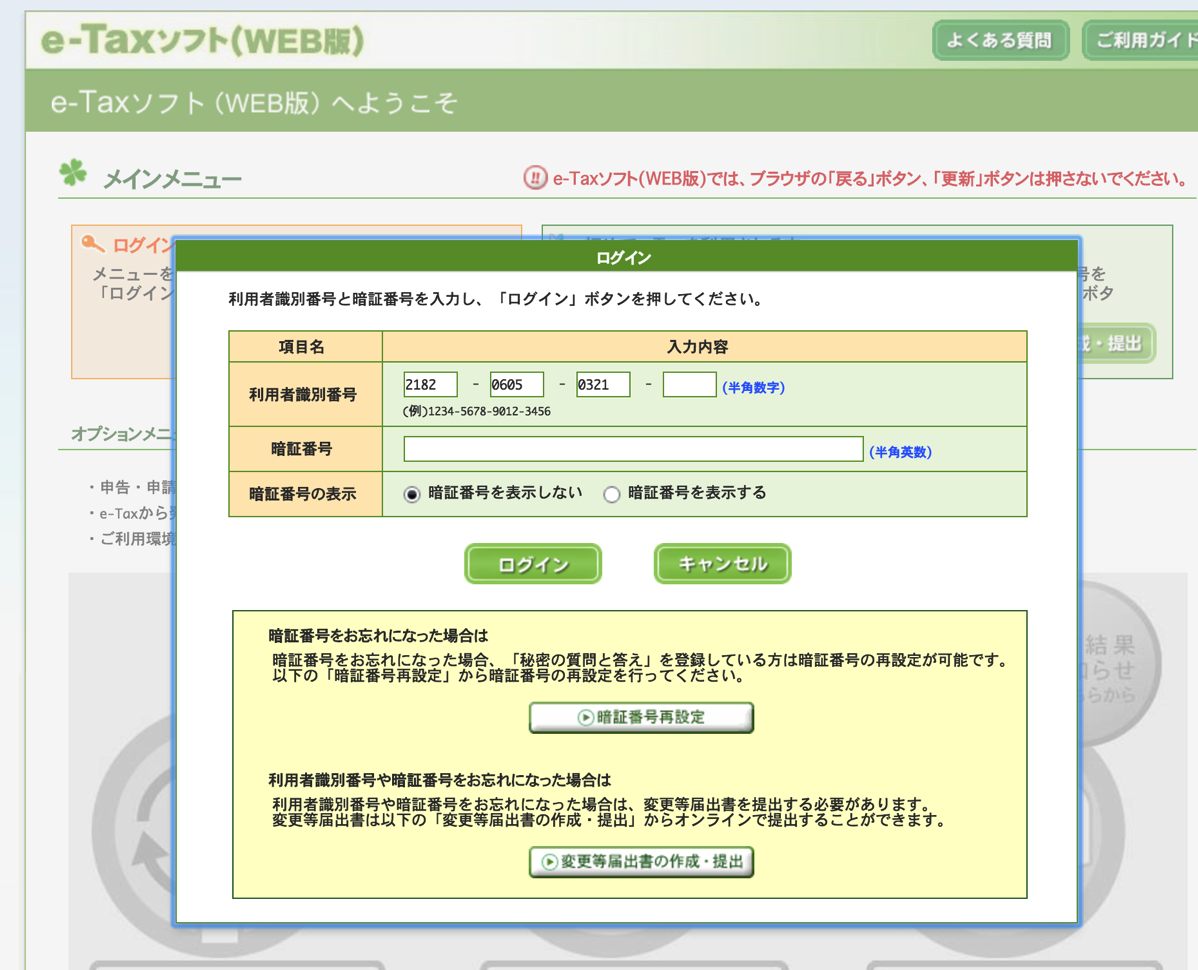Click the green ログイン button in the dialog
1198x970 pixels.
pos(533,564)
